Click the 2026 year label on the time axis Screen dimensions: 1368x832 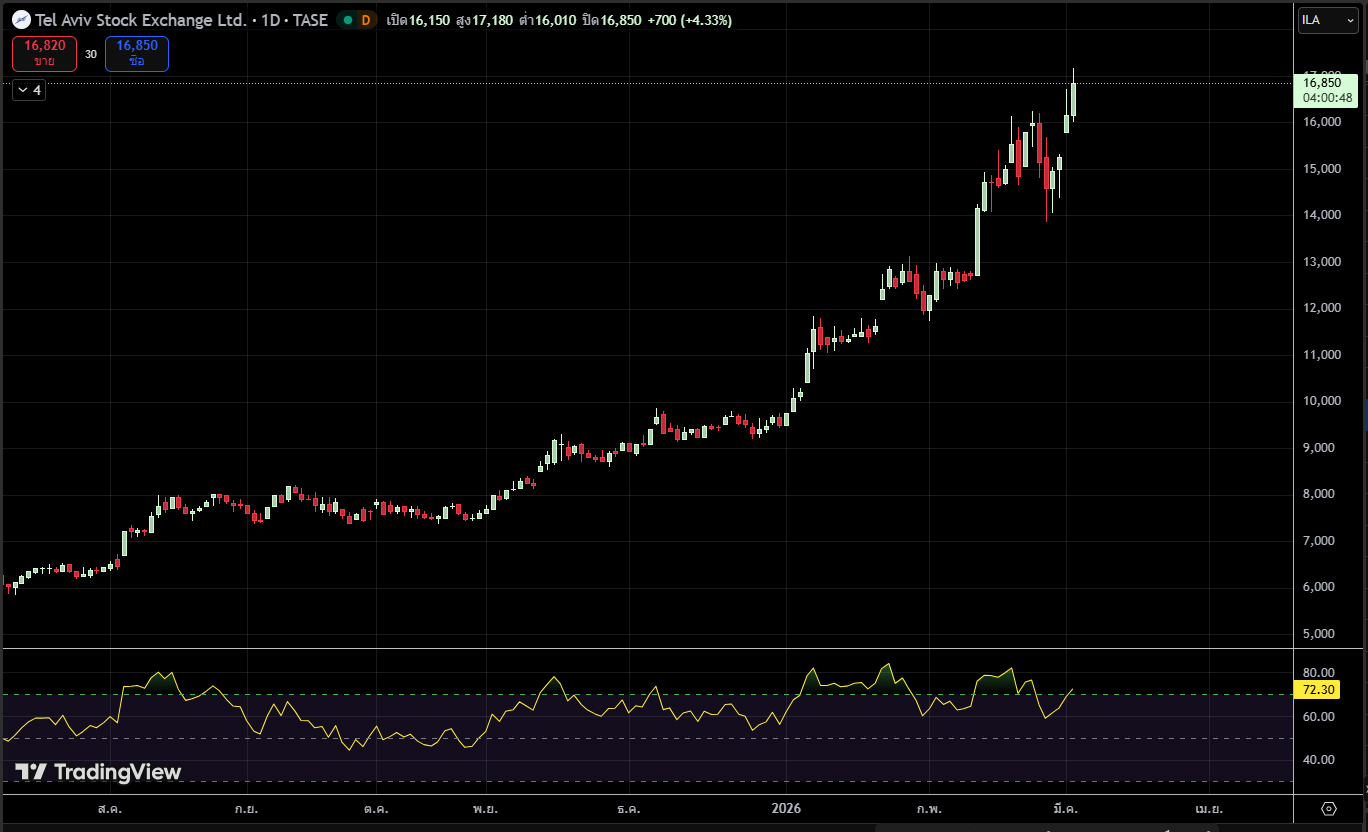tap(787, 808)
